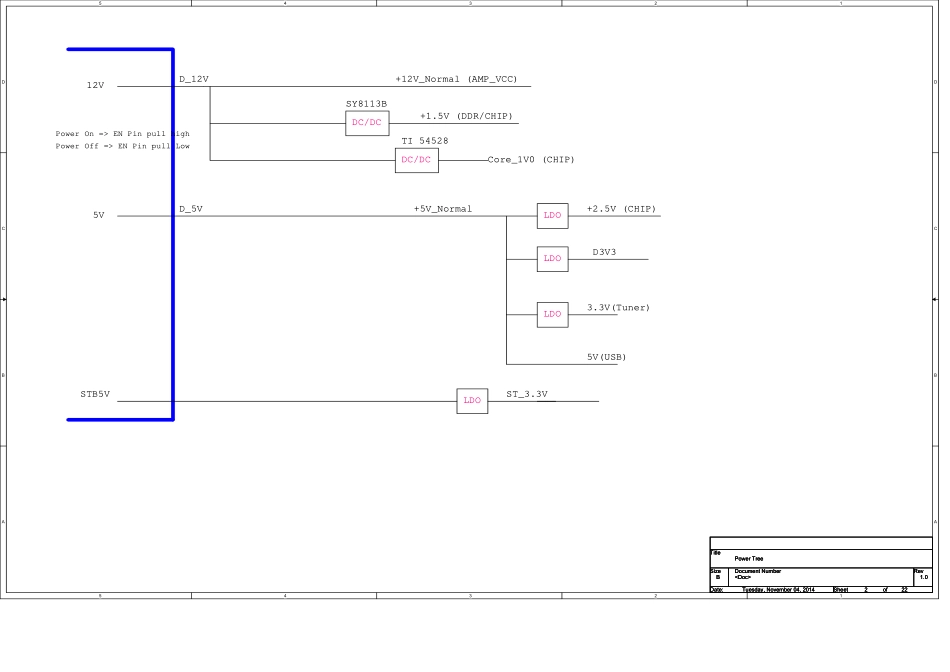
Task: Select the D_12V net label
Action: click(193, 79)
